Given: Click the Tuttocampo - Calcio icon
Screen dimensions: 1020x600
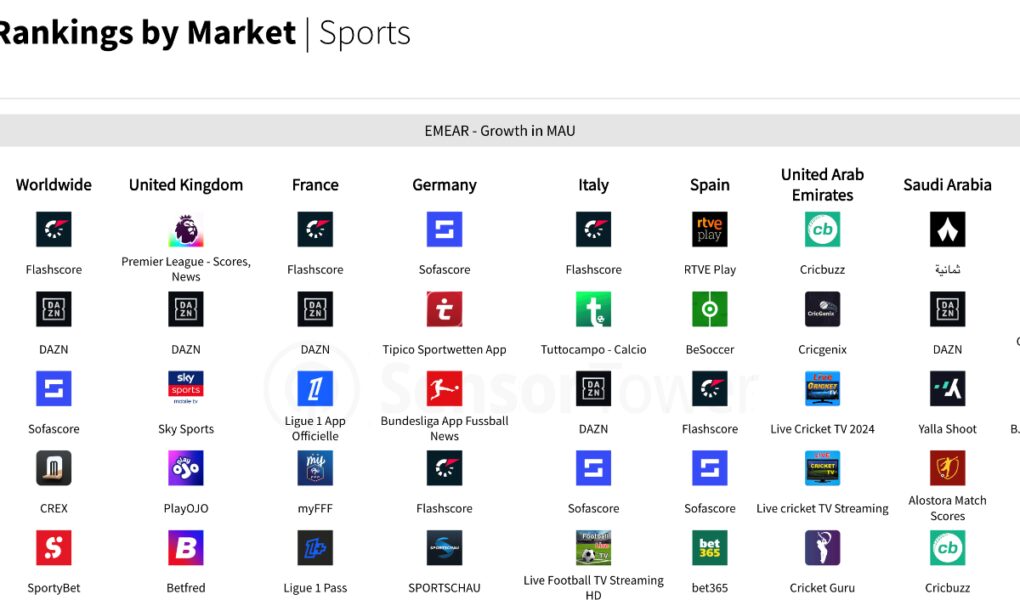Looking at the screenshot, I should 593,309.
